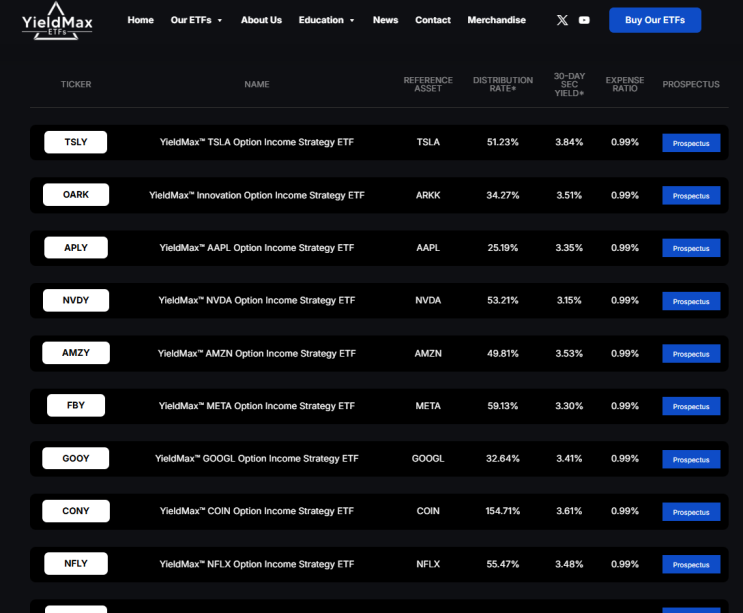743x613 pixels.
Task: Click the CONY ticker badge
Action: (76, 511)
